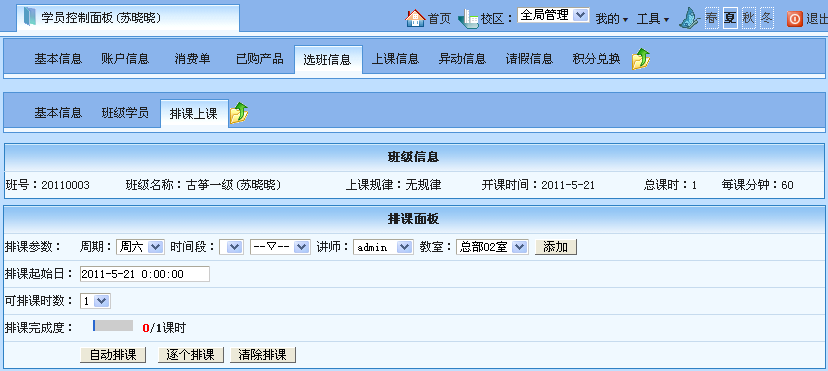Click the butterfly theme icon
Screen dimensions: 828x371
tap(689, 18)
